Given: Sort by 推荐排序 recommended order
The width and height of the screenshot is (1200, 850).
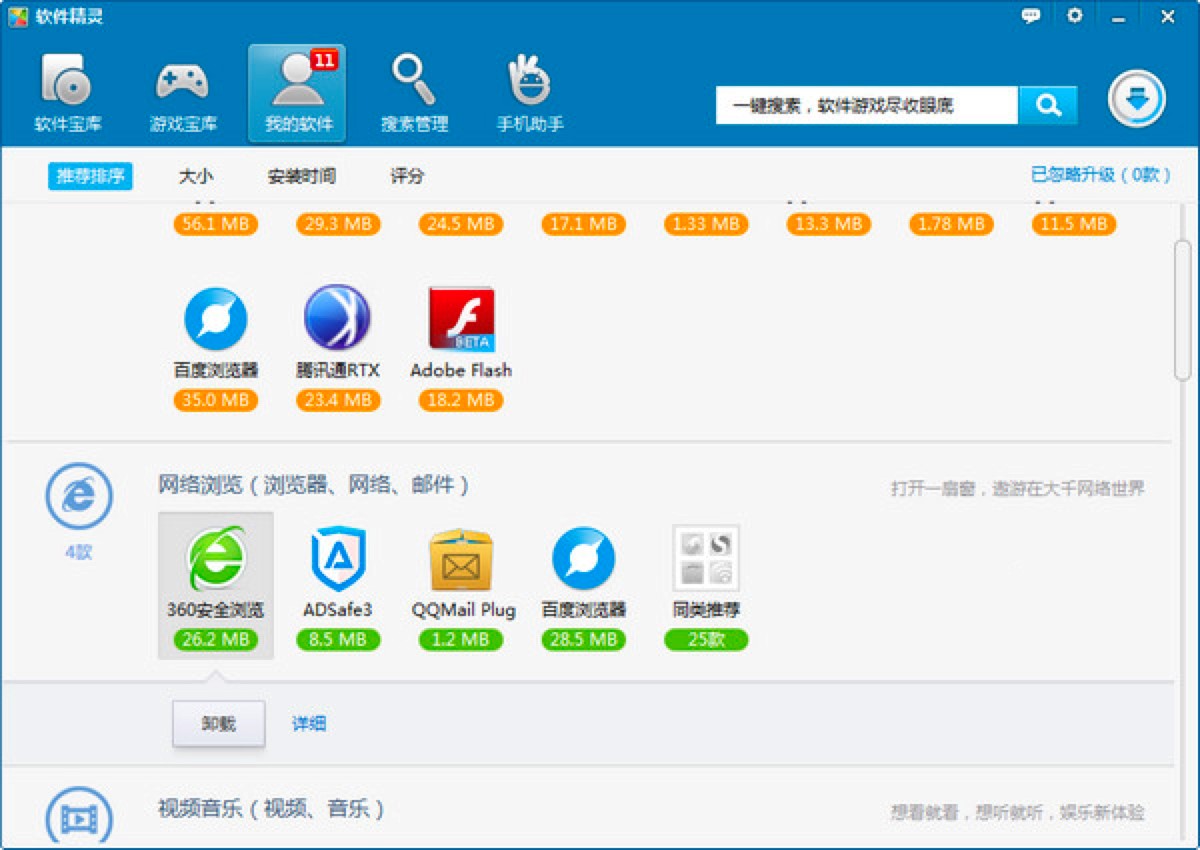Looking at the screenshot, I should click(x=90, y=176).
